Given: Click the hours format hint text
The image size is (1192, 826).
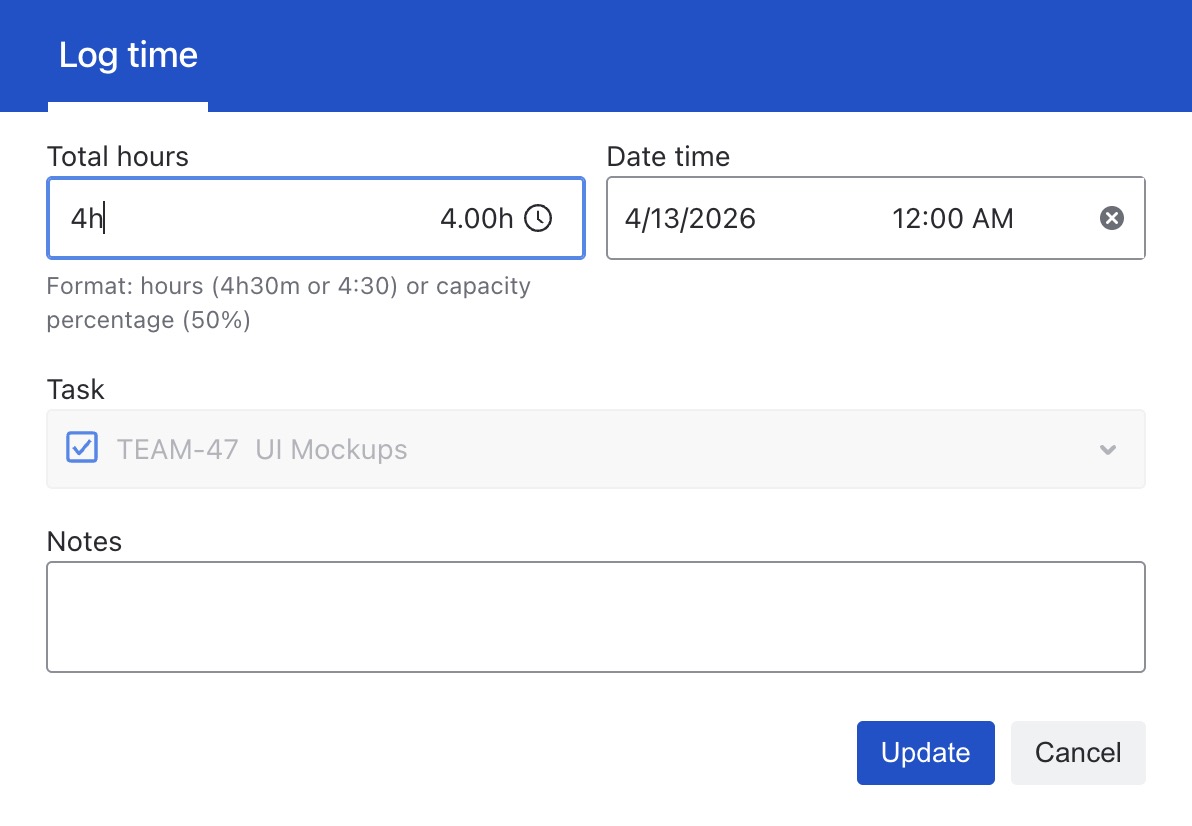Looking at the screenshot, I should click(x=288, y=303).
